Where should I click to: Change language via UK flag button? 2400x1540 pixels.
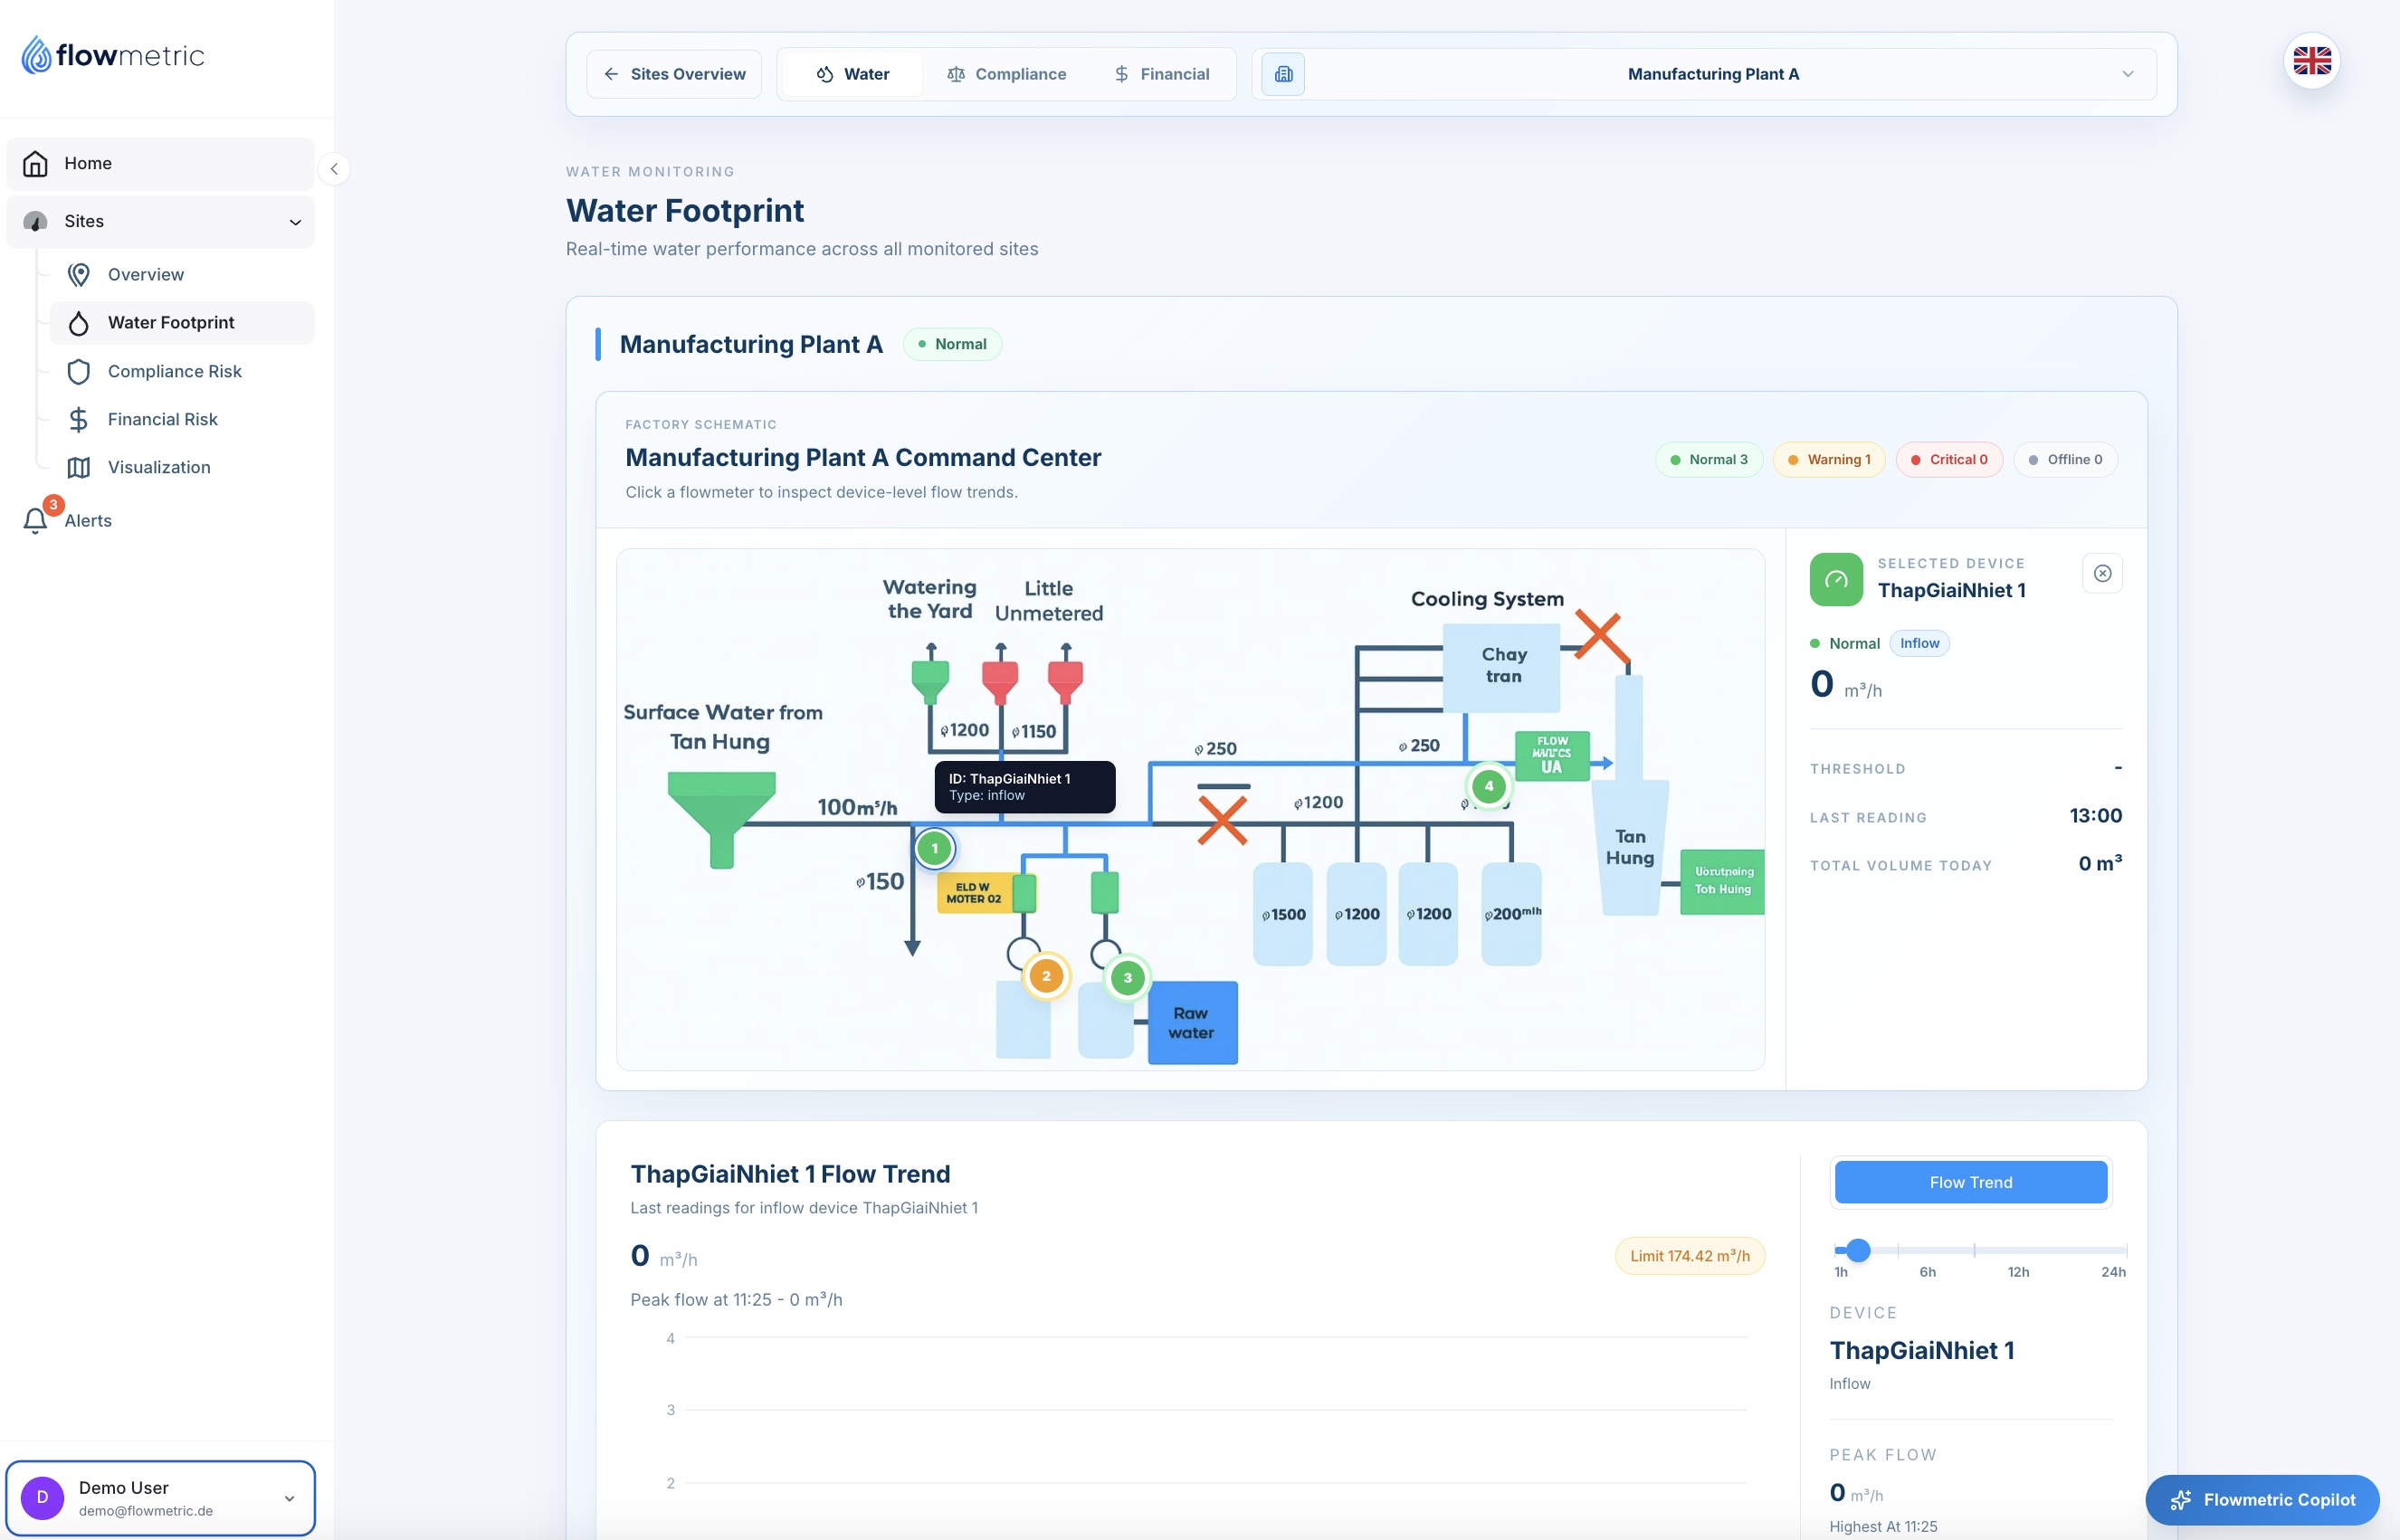pos(2311,61)
